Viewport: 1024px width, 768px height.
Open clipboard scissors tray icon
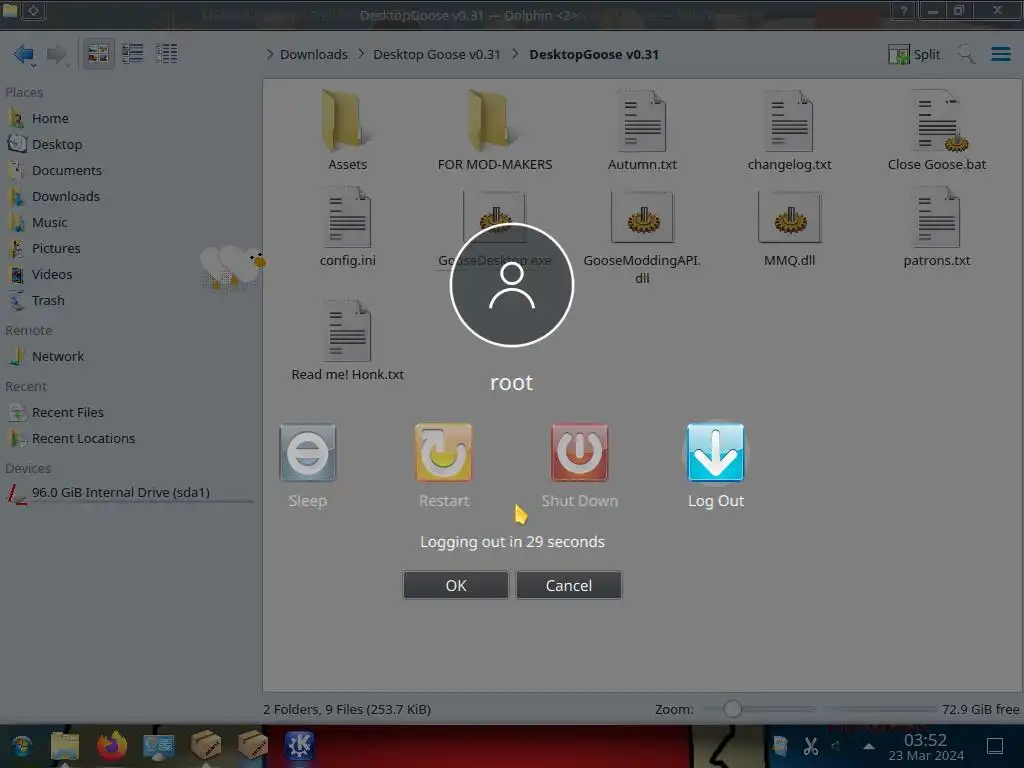coord(810,746)
